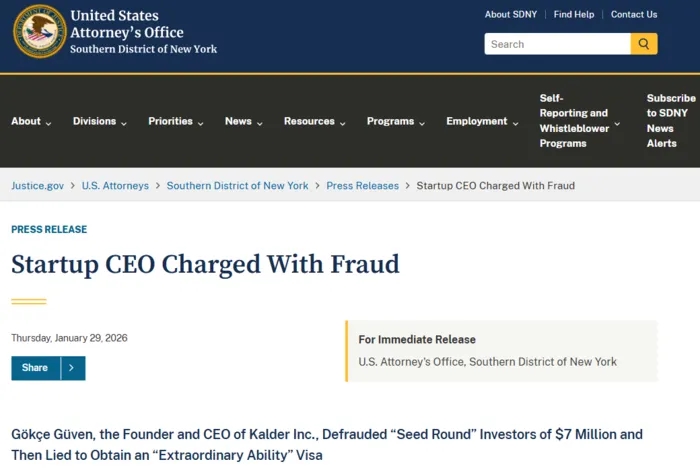Click Subscribe to SDNY News Alerts

coord(671,121)
